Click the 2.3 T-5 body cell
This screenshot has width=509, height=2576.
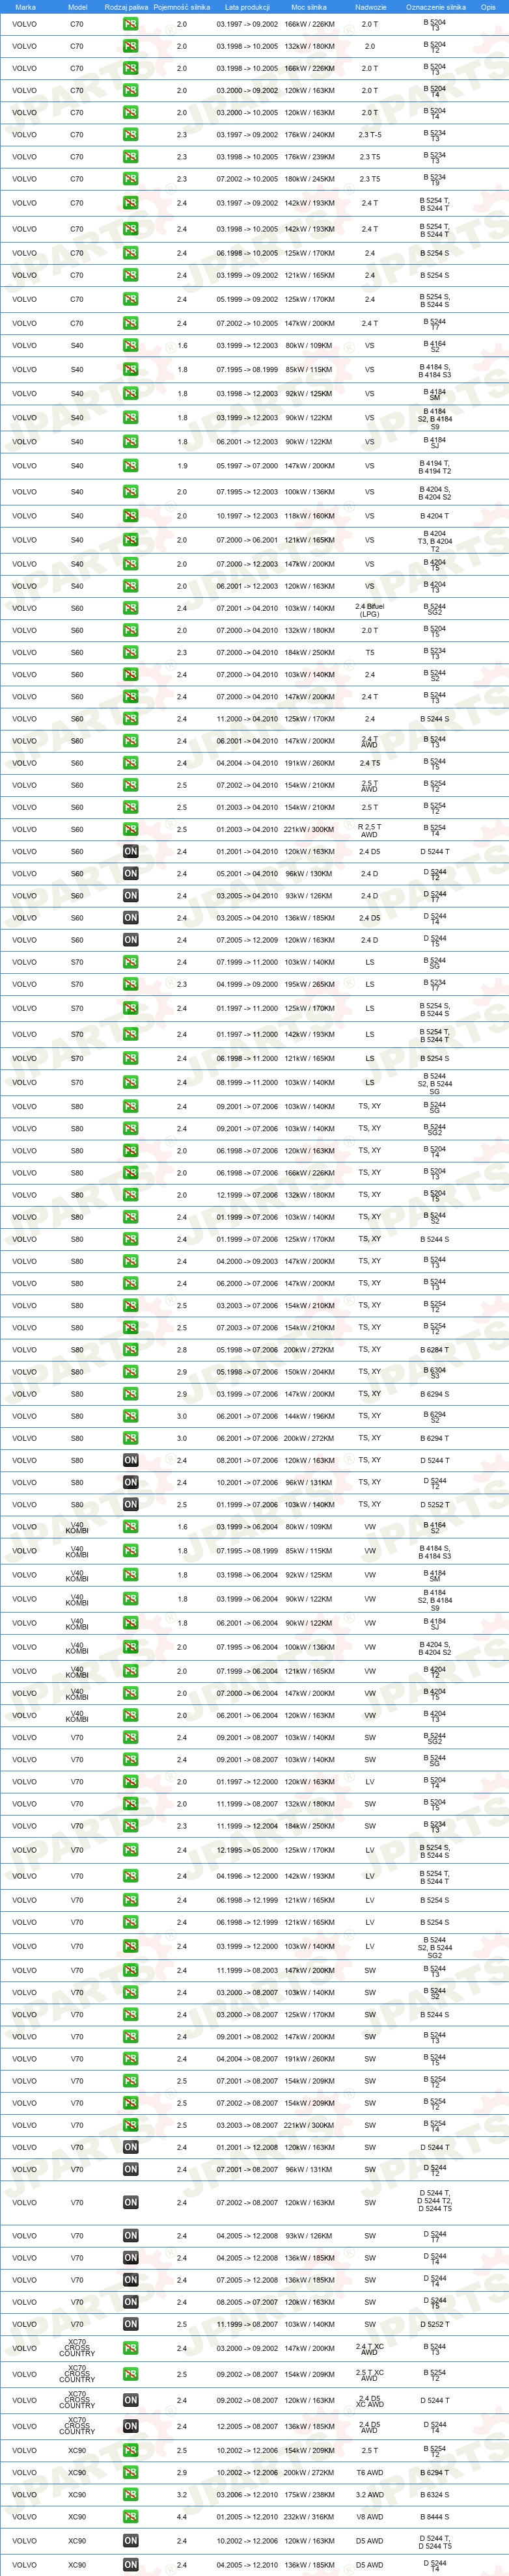369,135
